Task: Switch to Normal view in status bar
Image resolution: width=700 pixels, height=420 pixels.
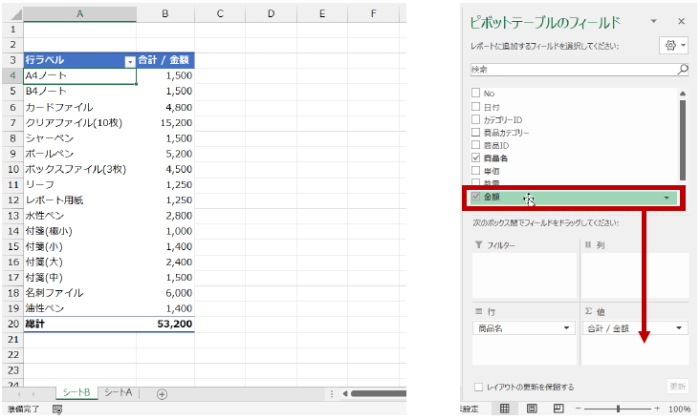Action: tap(504, 408)
